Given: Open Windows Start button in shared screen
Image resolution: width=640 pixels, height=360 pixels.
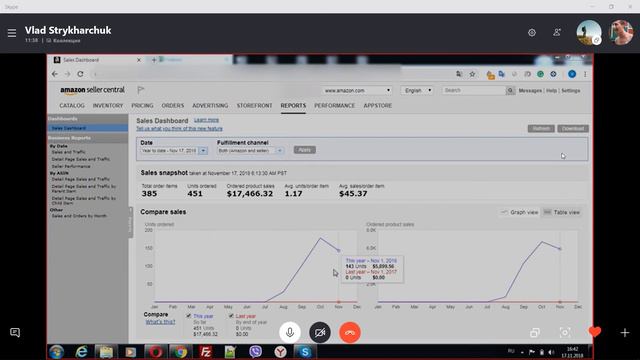Looking at the screenshot, I should pyautogui.click(x=57, y=352).
